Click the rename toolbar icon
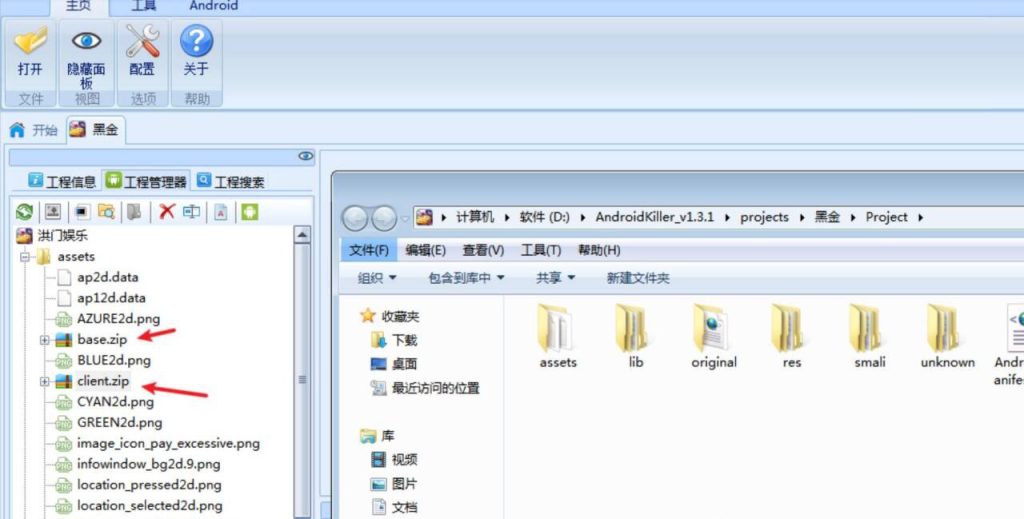This screenshot has width=1024, height=519. tap(191, 212)
